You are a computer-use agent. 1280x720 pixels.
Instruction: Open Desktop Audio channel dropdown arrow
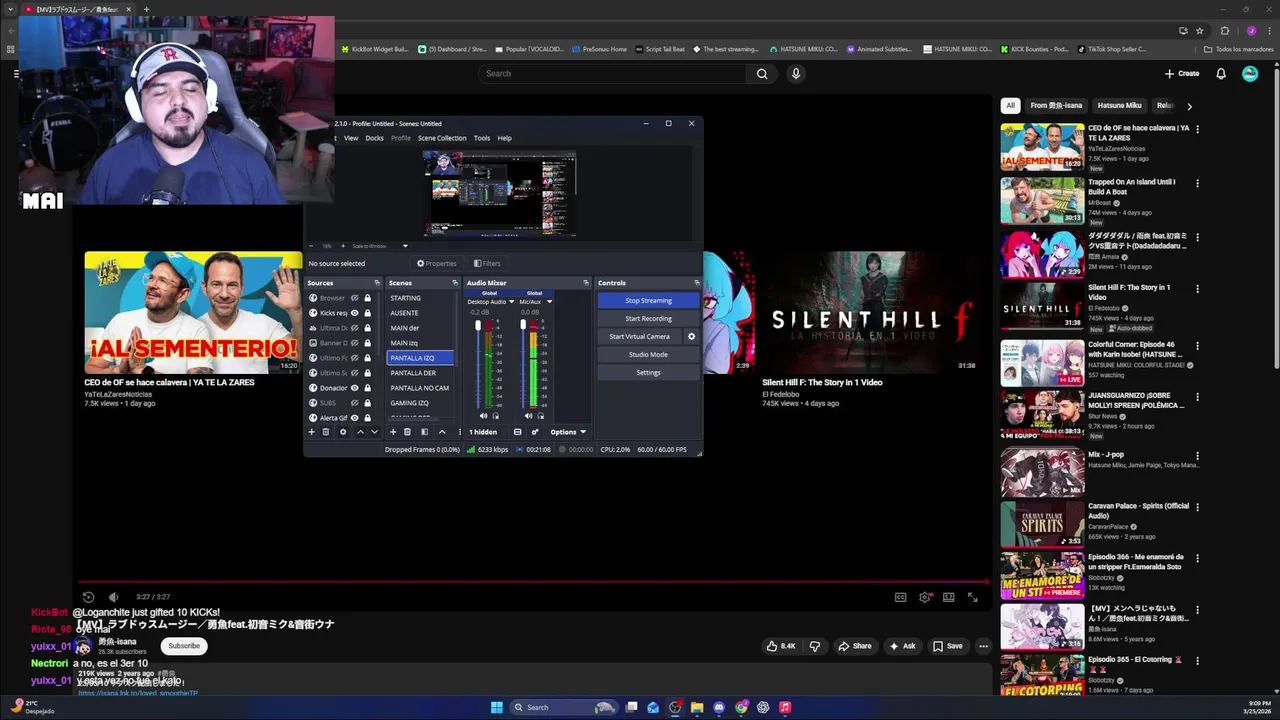click(x=511, y=302)
